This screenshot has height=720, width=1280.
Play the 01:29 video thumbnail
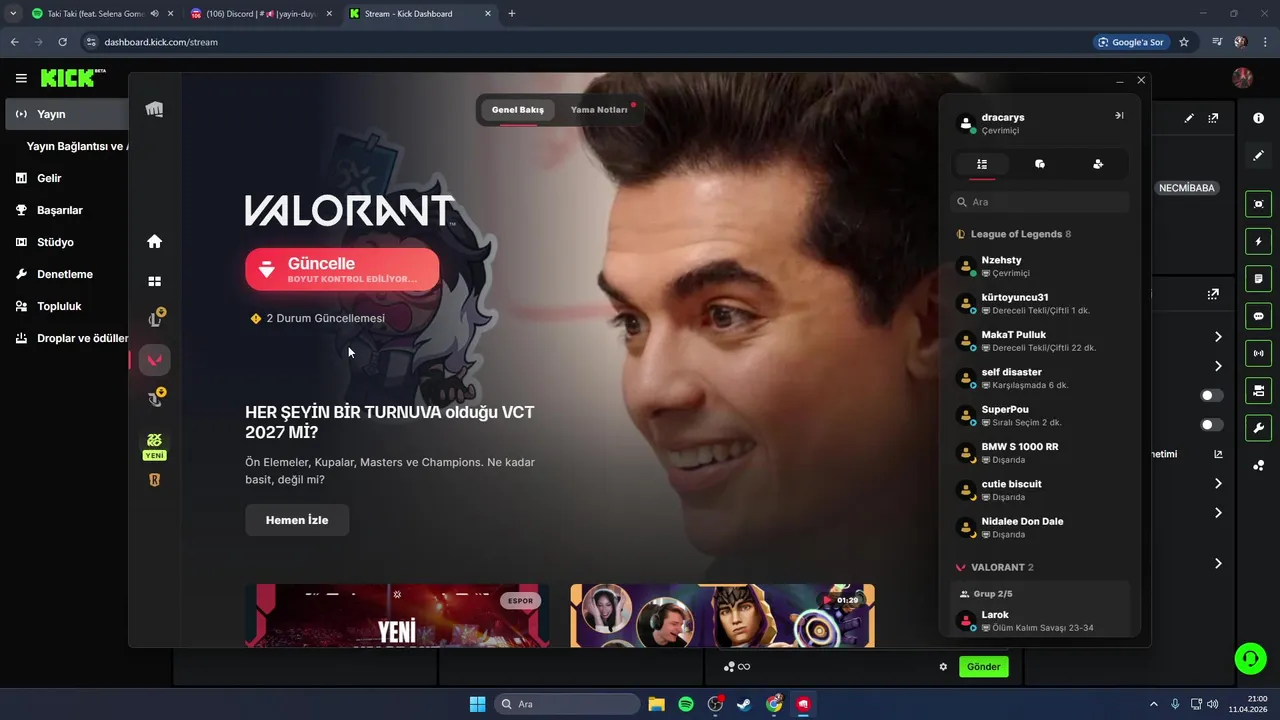pos(722,616)
